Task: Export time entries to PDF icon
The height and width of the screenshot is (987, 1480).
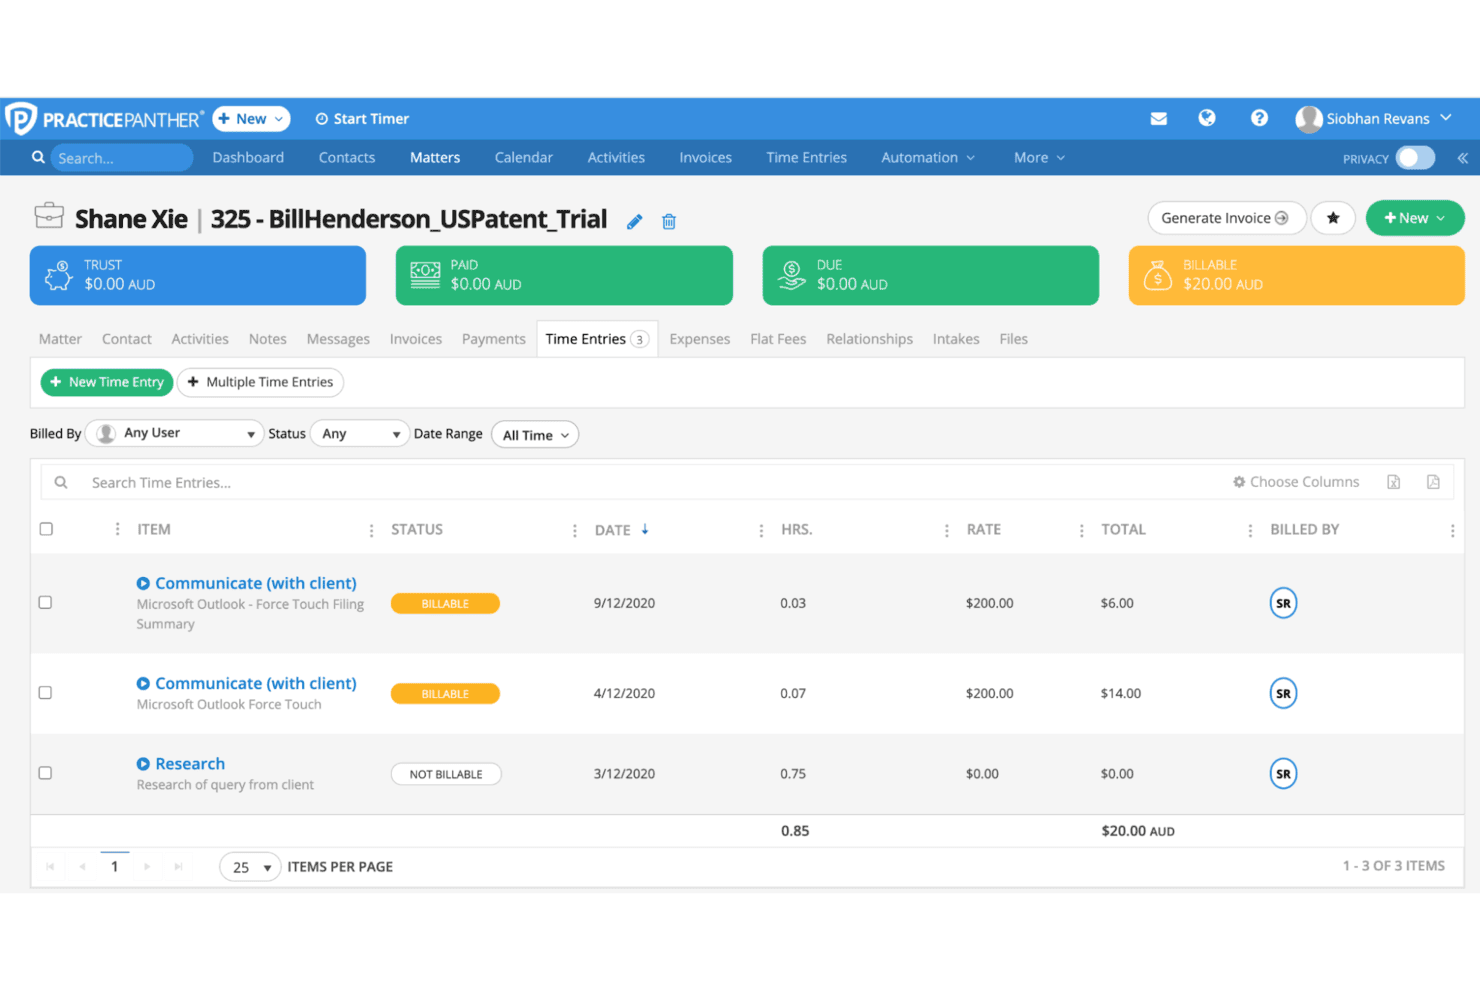Action: [1433, 482]
